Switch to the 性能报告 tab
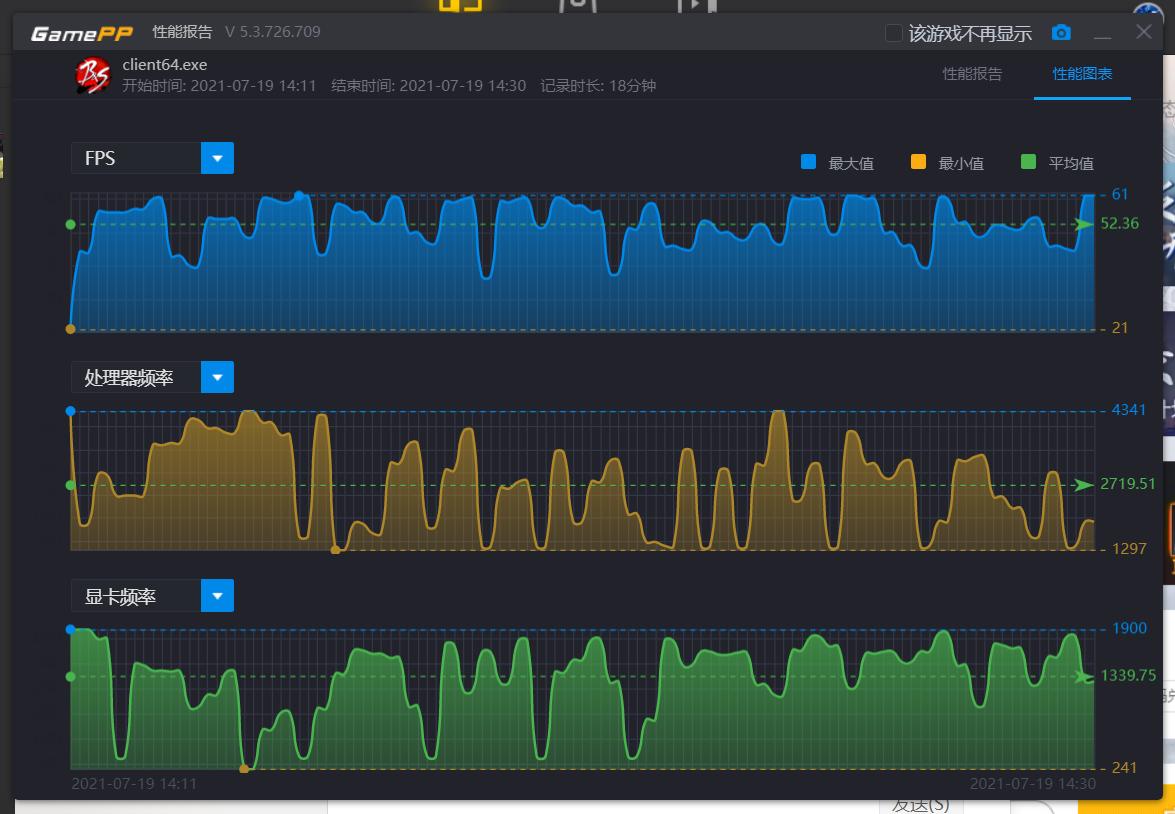 (x=972, y=74)
